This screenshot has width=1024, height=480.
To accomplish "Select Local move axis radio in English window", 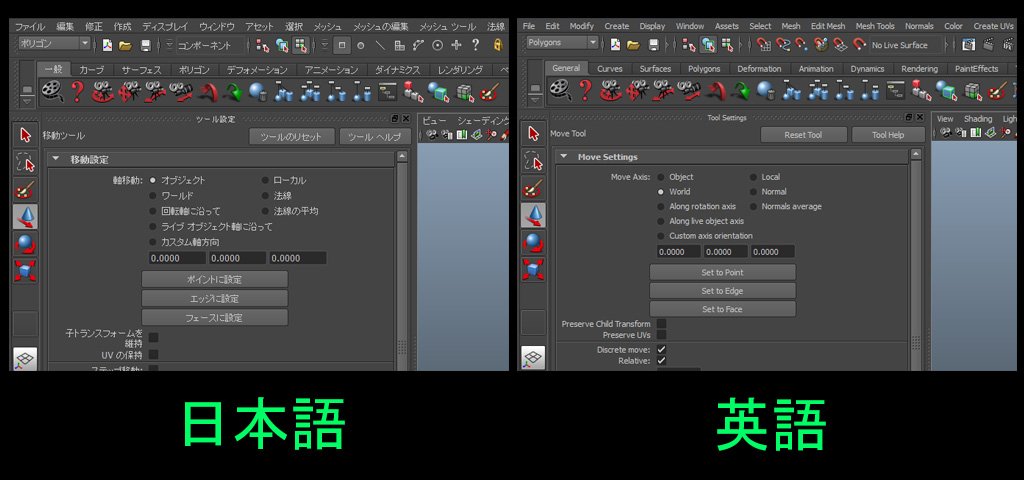I will 753,177.
